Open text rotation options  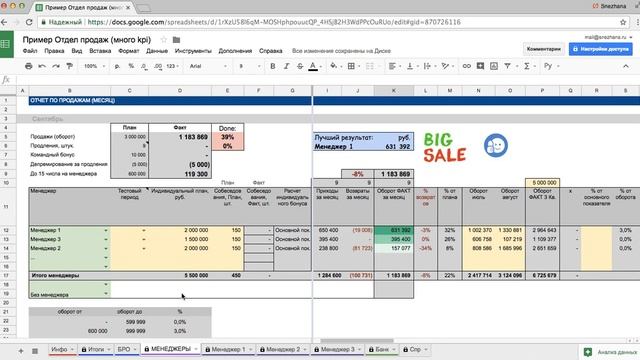[445, 66]
